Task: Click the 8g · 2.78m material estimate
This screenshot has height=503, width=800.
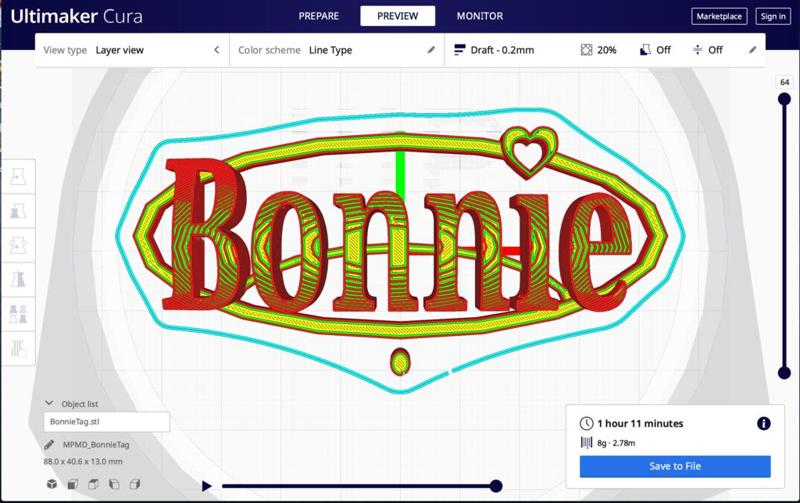Action: click(616, 443)
